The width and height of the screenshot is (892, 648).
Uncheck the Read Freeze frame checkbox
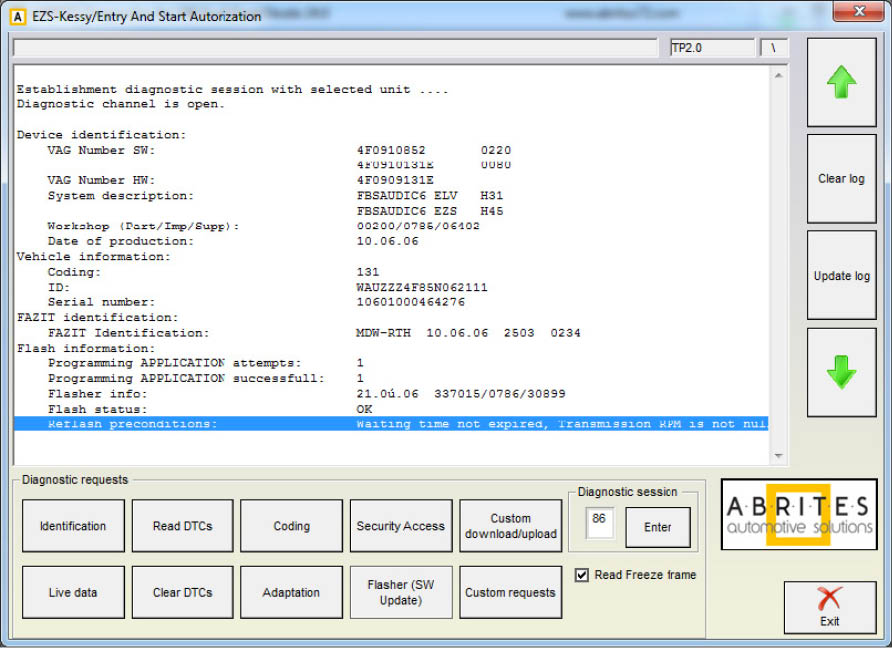(x=582, y=575)
